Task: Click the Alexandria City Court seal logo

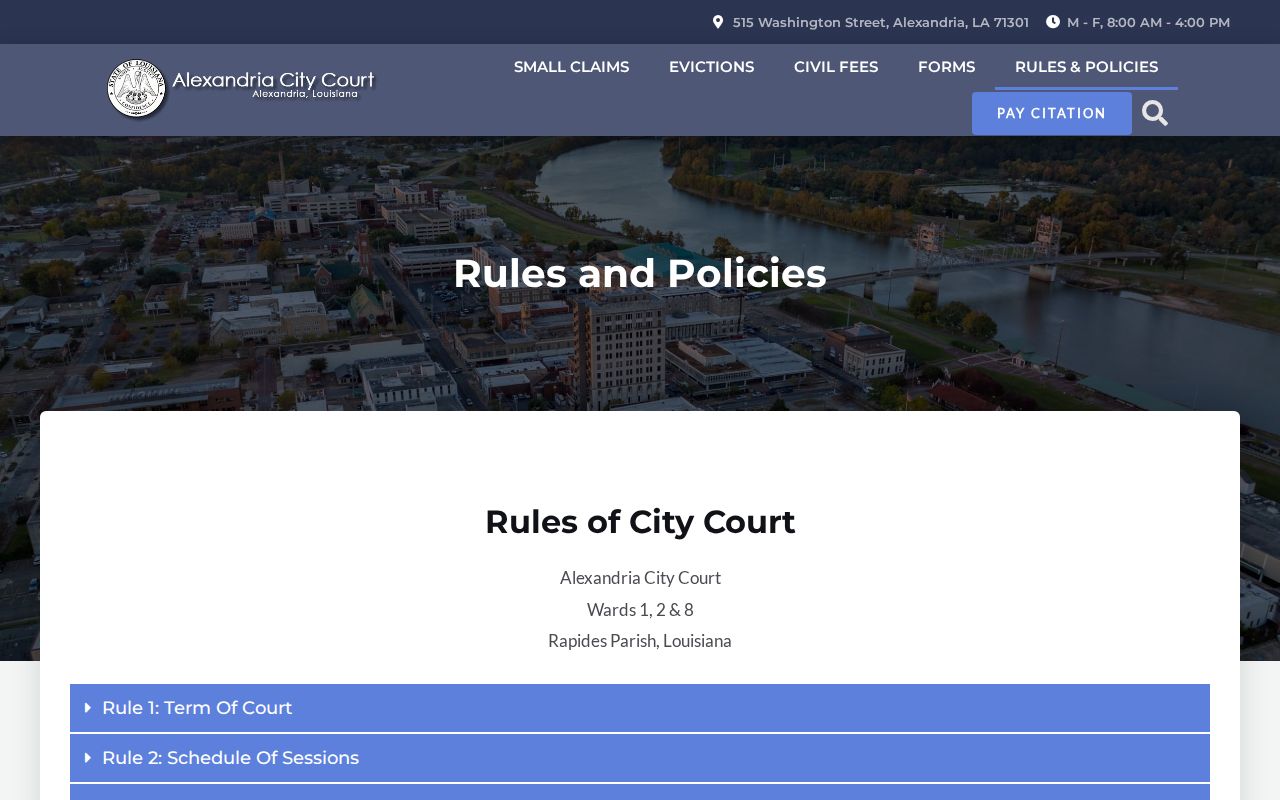Action: (136, 89)
